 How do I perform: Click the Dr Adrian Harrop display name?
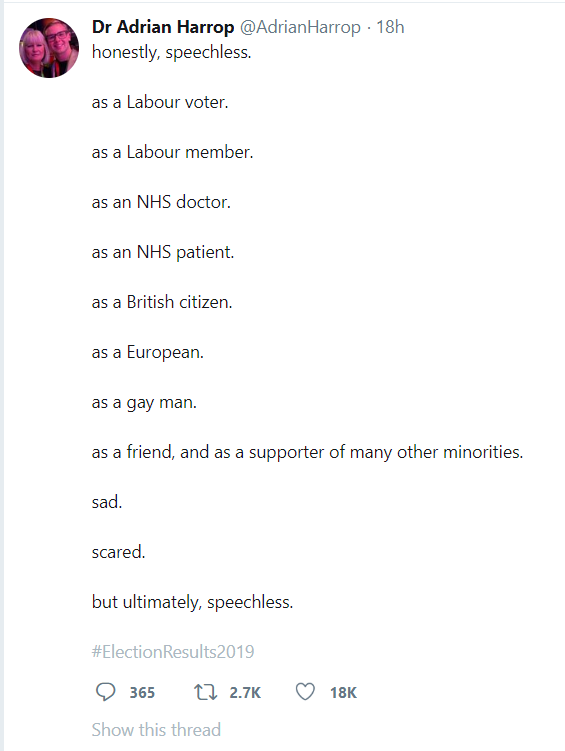pyautogui.click(x=163, y=27)
